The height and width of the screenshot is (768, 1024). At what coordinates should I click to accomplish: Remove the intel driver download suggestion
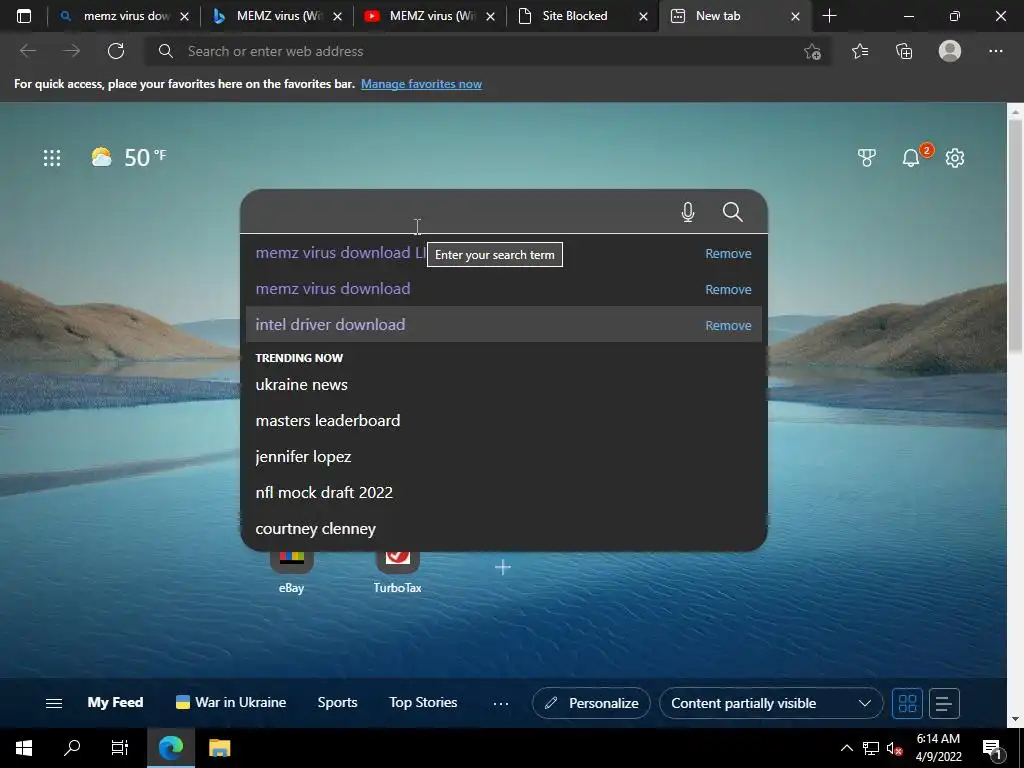tap(728, 325)
